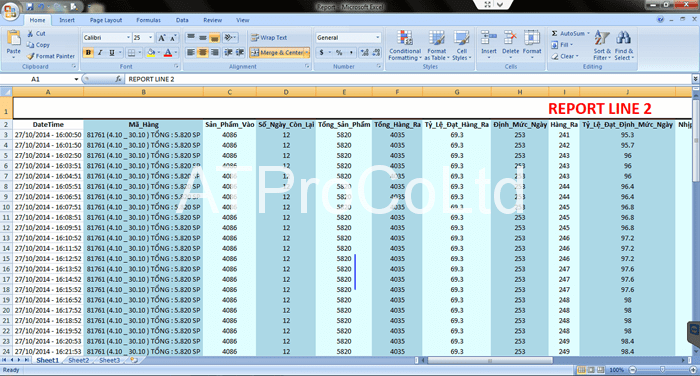
Task: Open the Name Box dropdown arrow
Action: (76, 79)
